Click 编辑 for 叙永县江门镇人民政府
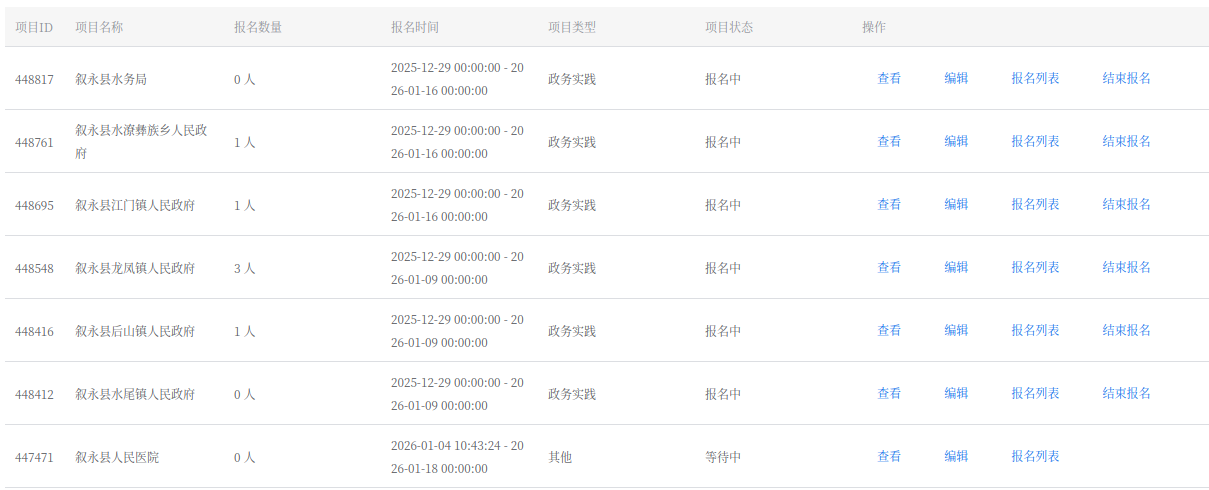 (956, 204)
